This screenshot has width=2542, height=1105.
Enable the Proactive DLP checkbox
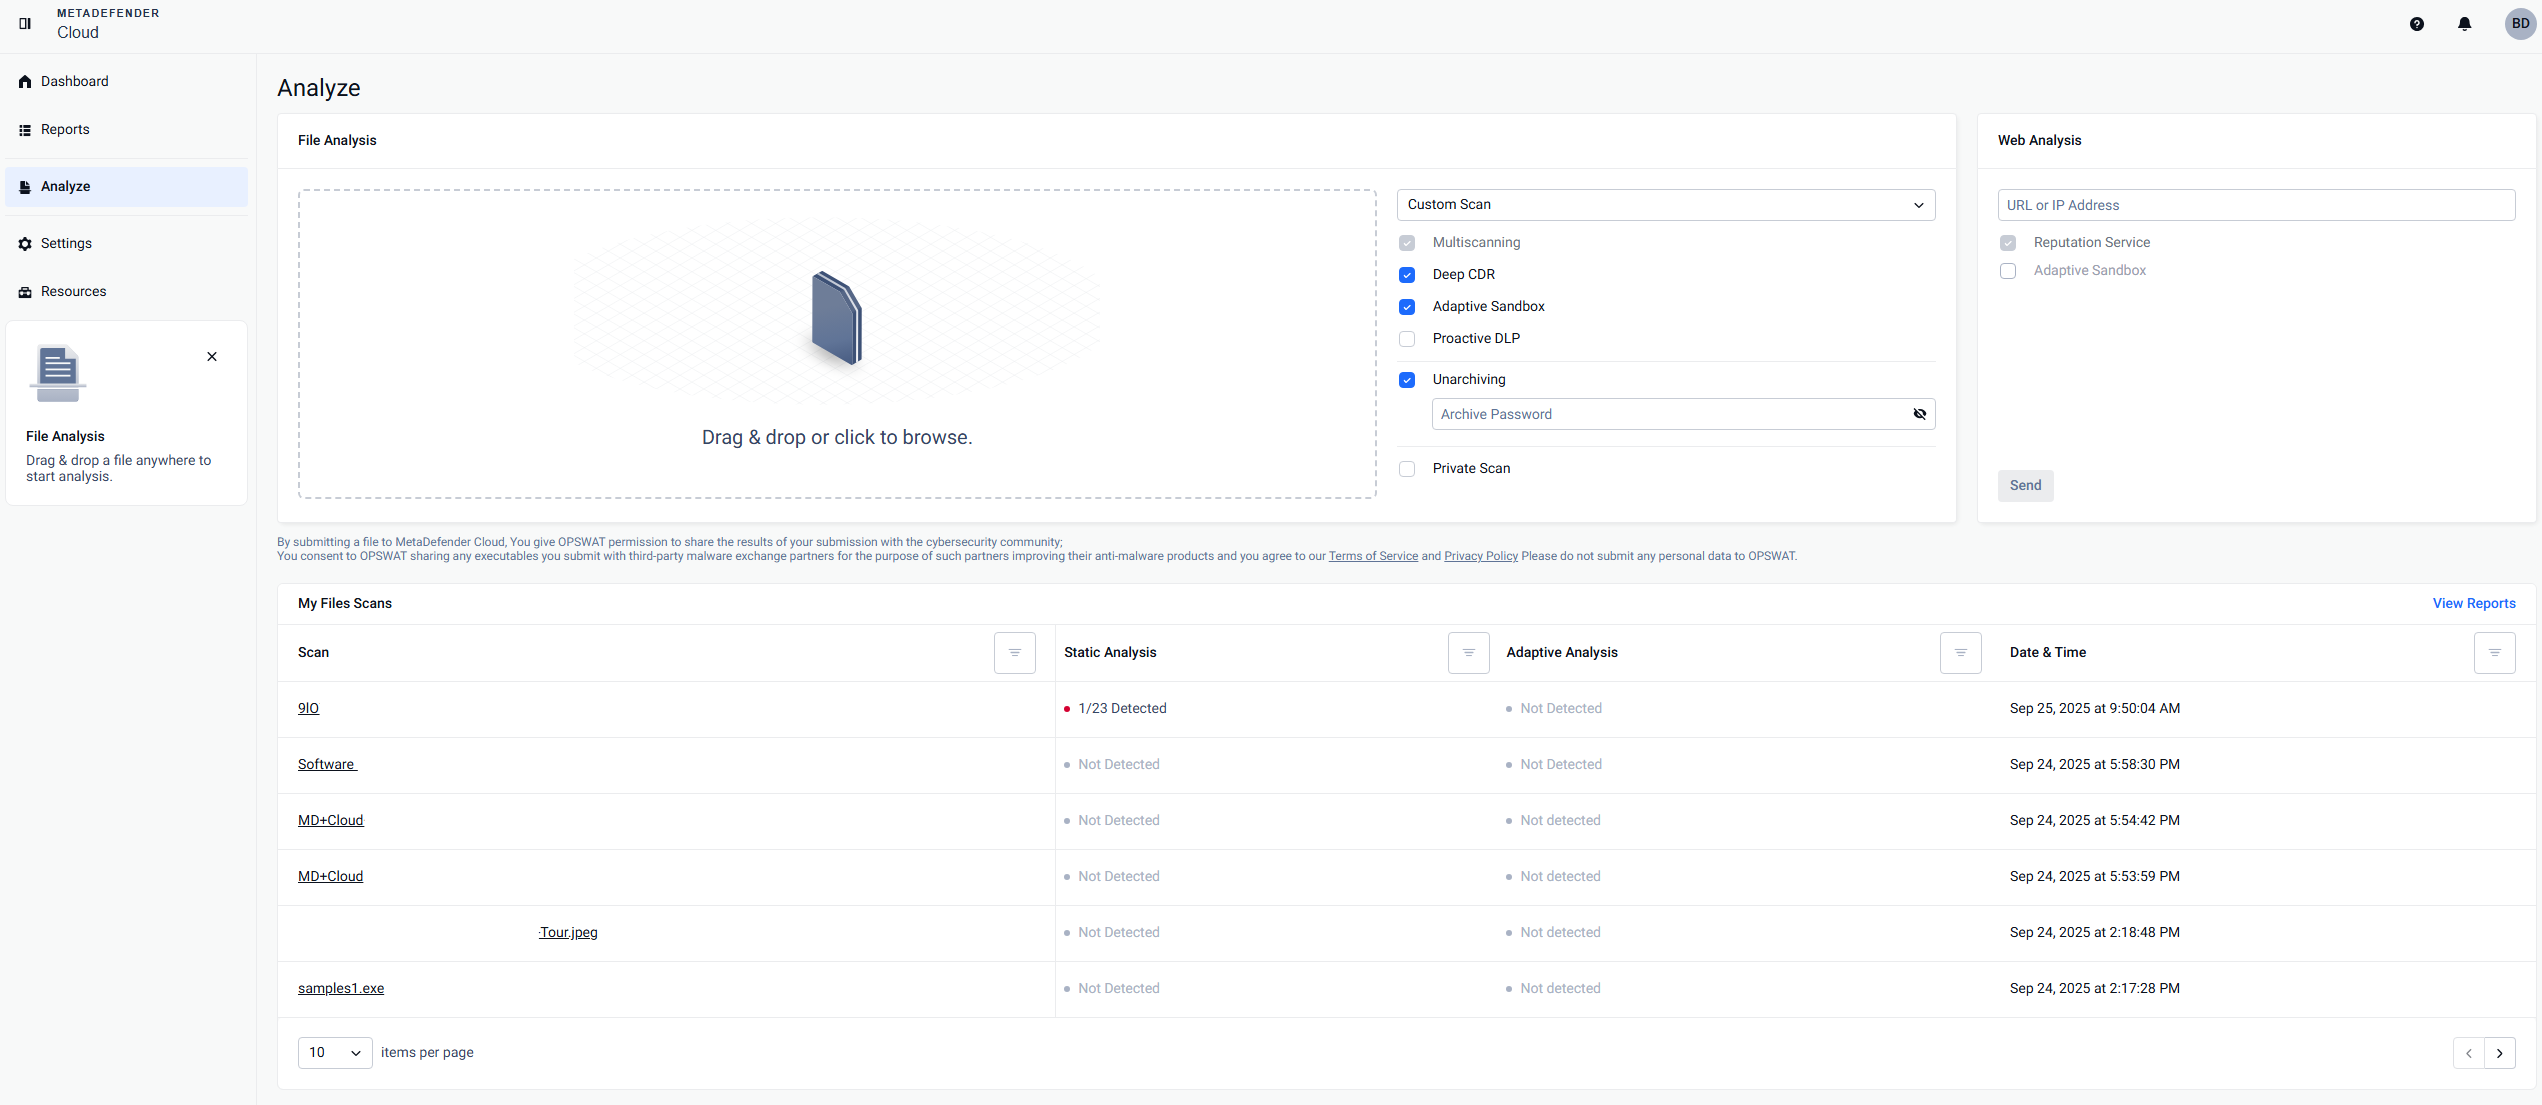tap(1407, 339)
